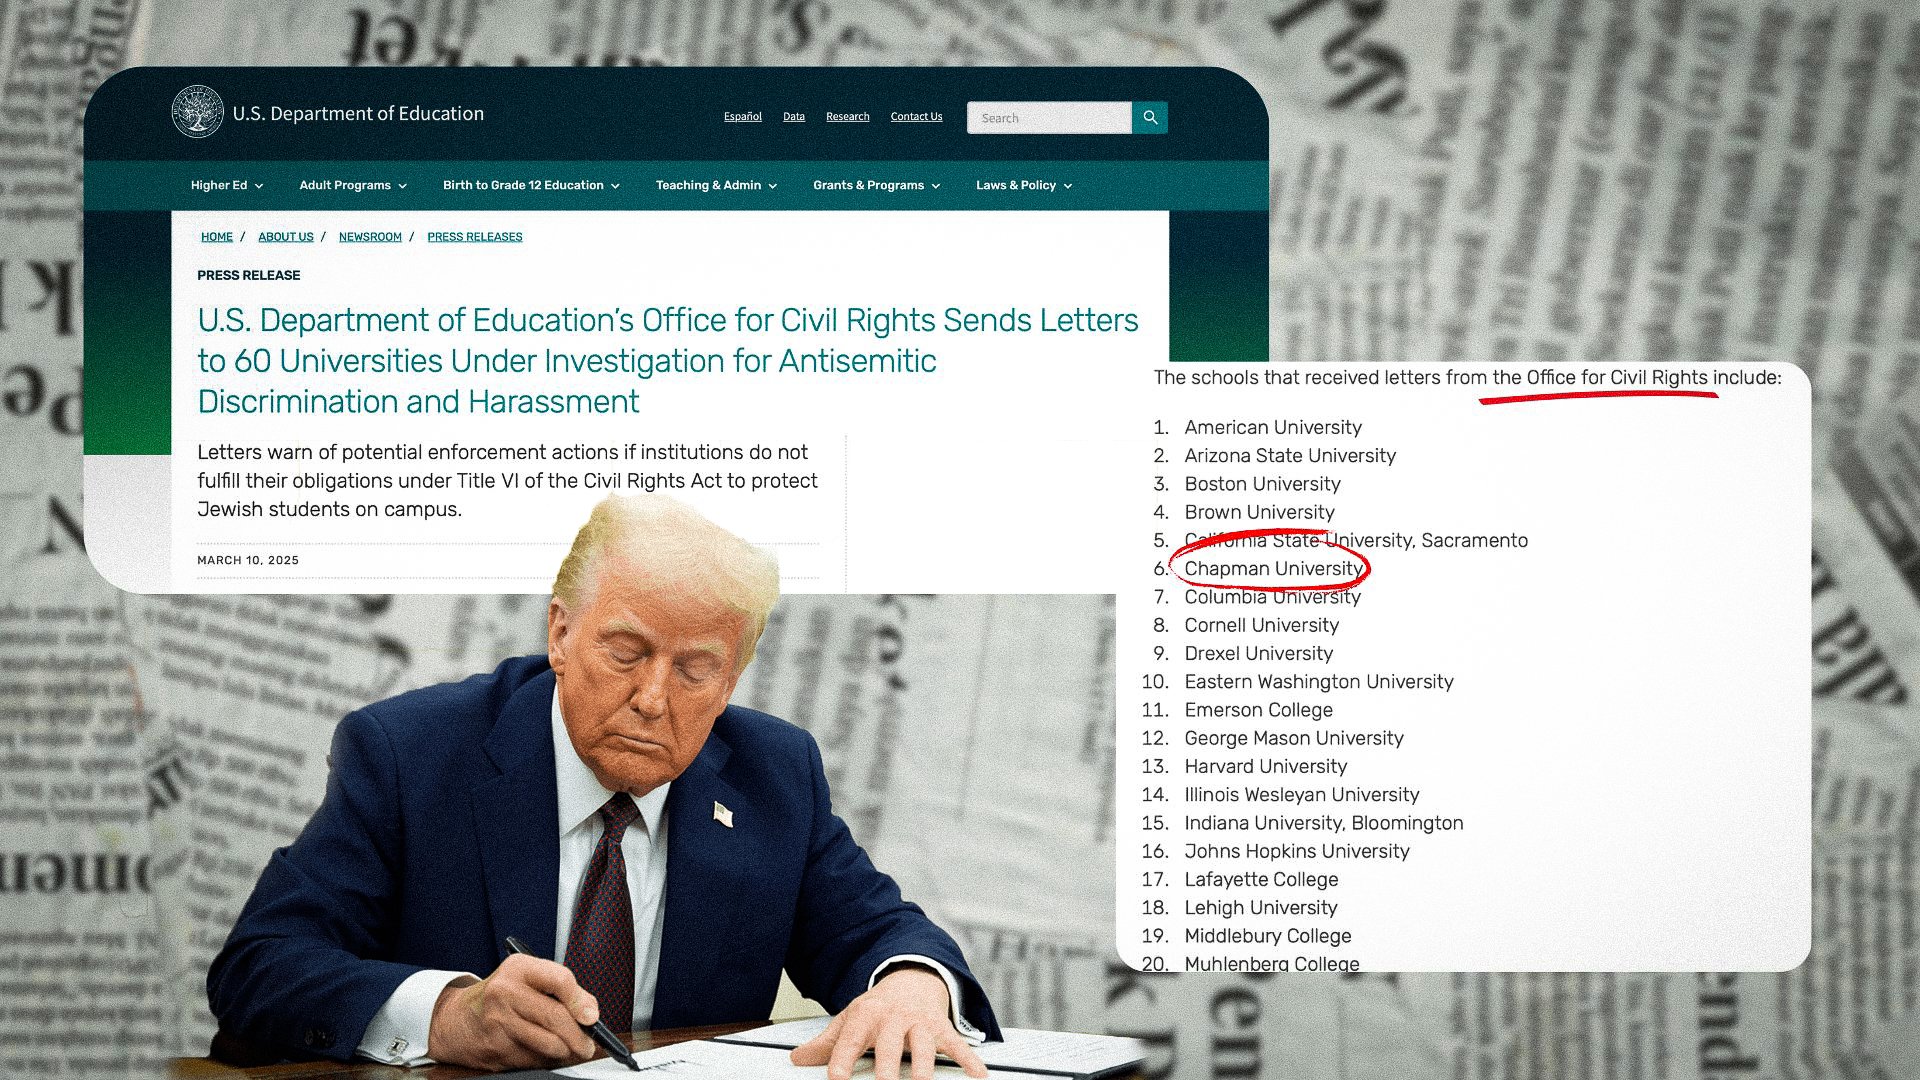Open the Data link in header
1920x1080 pixels.
794,117
